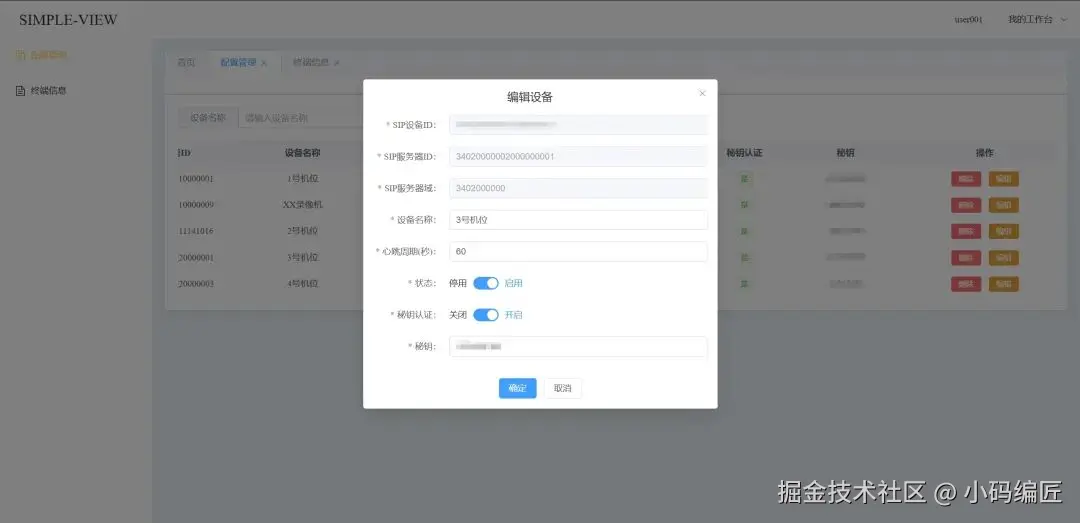The height and width of the screenshot is (523, 1080).
Task: Click the disabled SIP设备ID field
Action: [578, 125]
